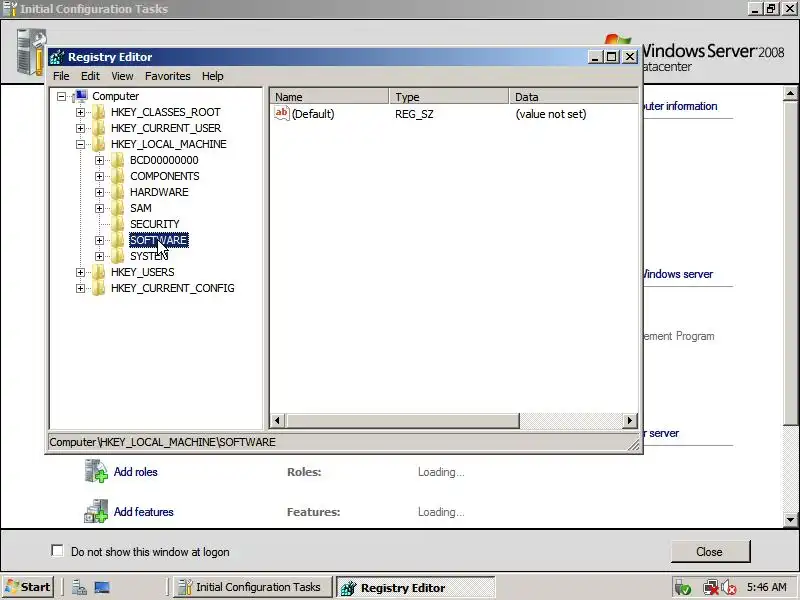The width and height of the screenshot is (800, 600).
Task: Expand the HKEY_USERS key
Action: click(80, 272)
